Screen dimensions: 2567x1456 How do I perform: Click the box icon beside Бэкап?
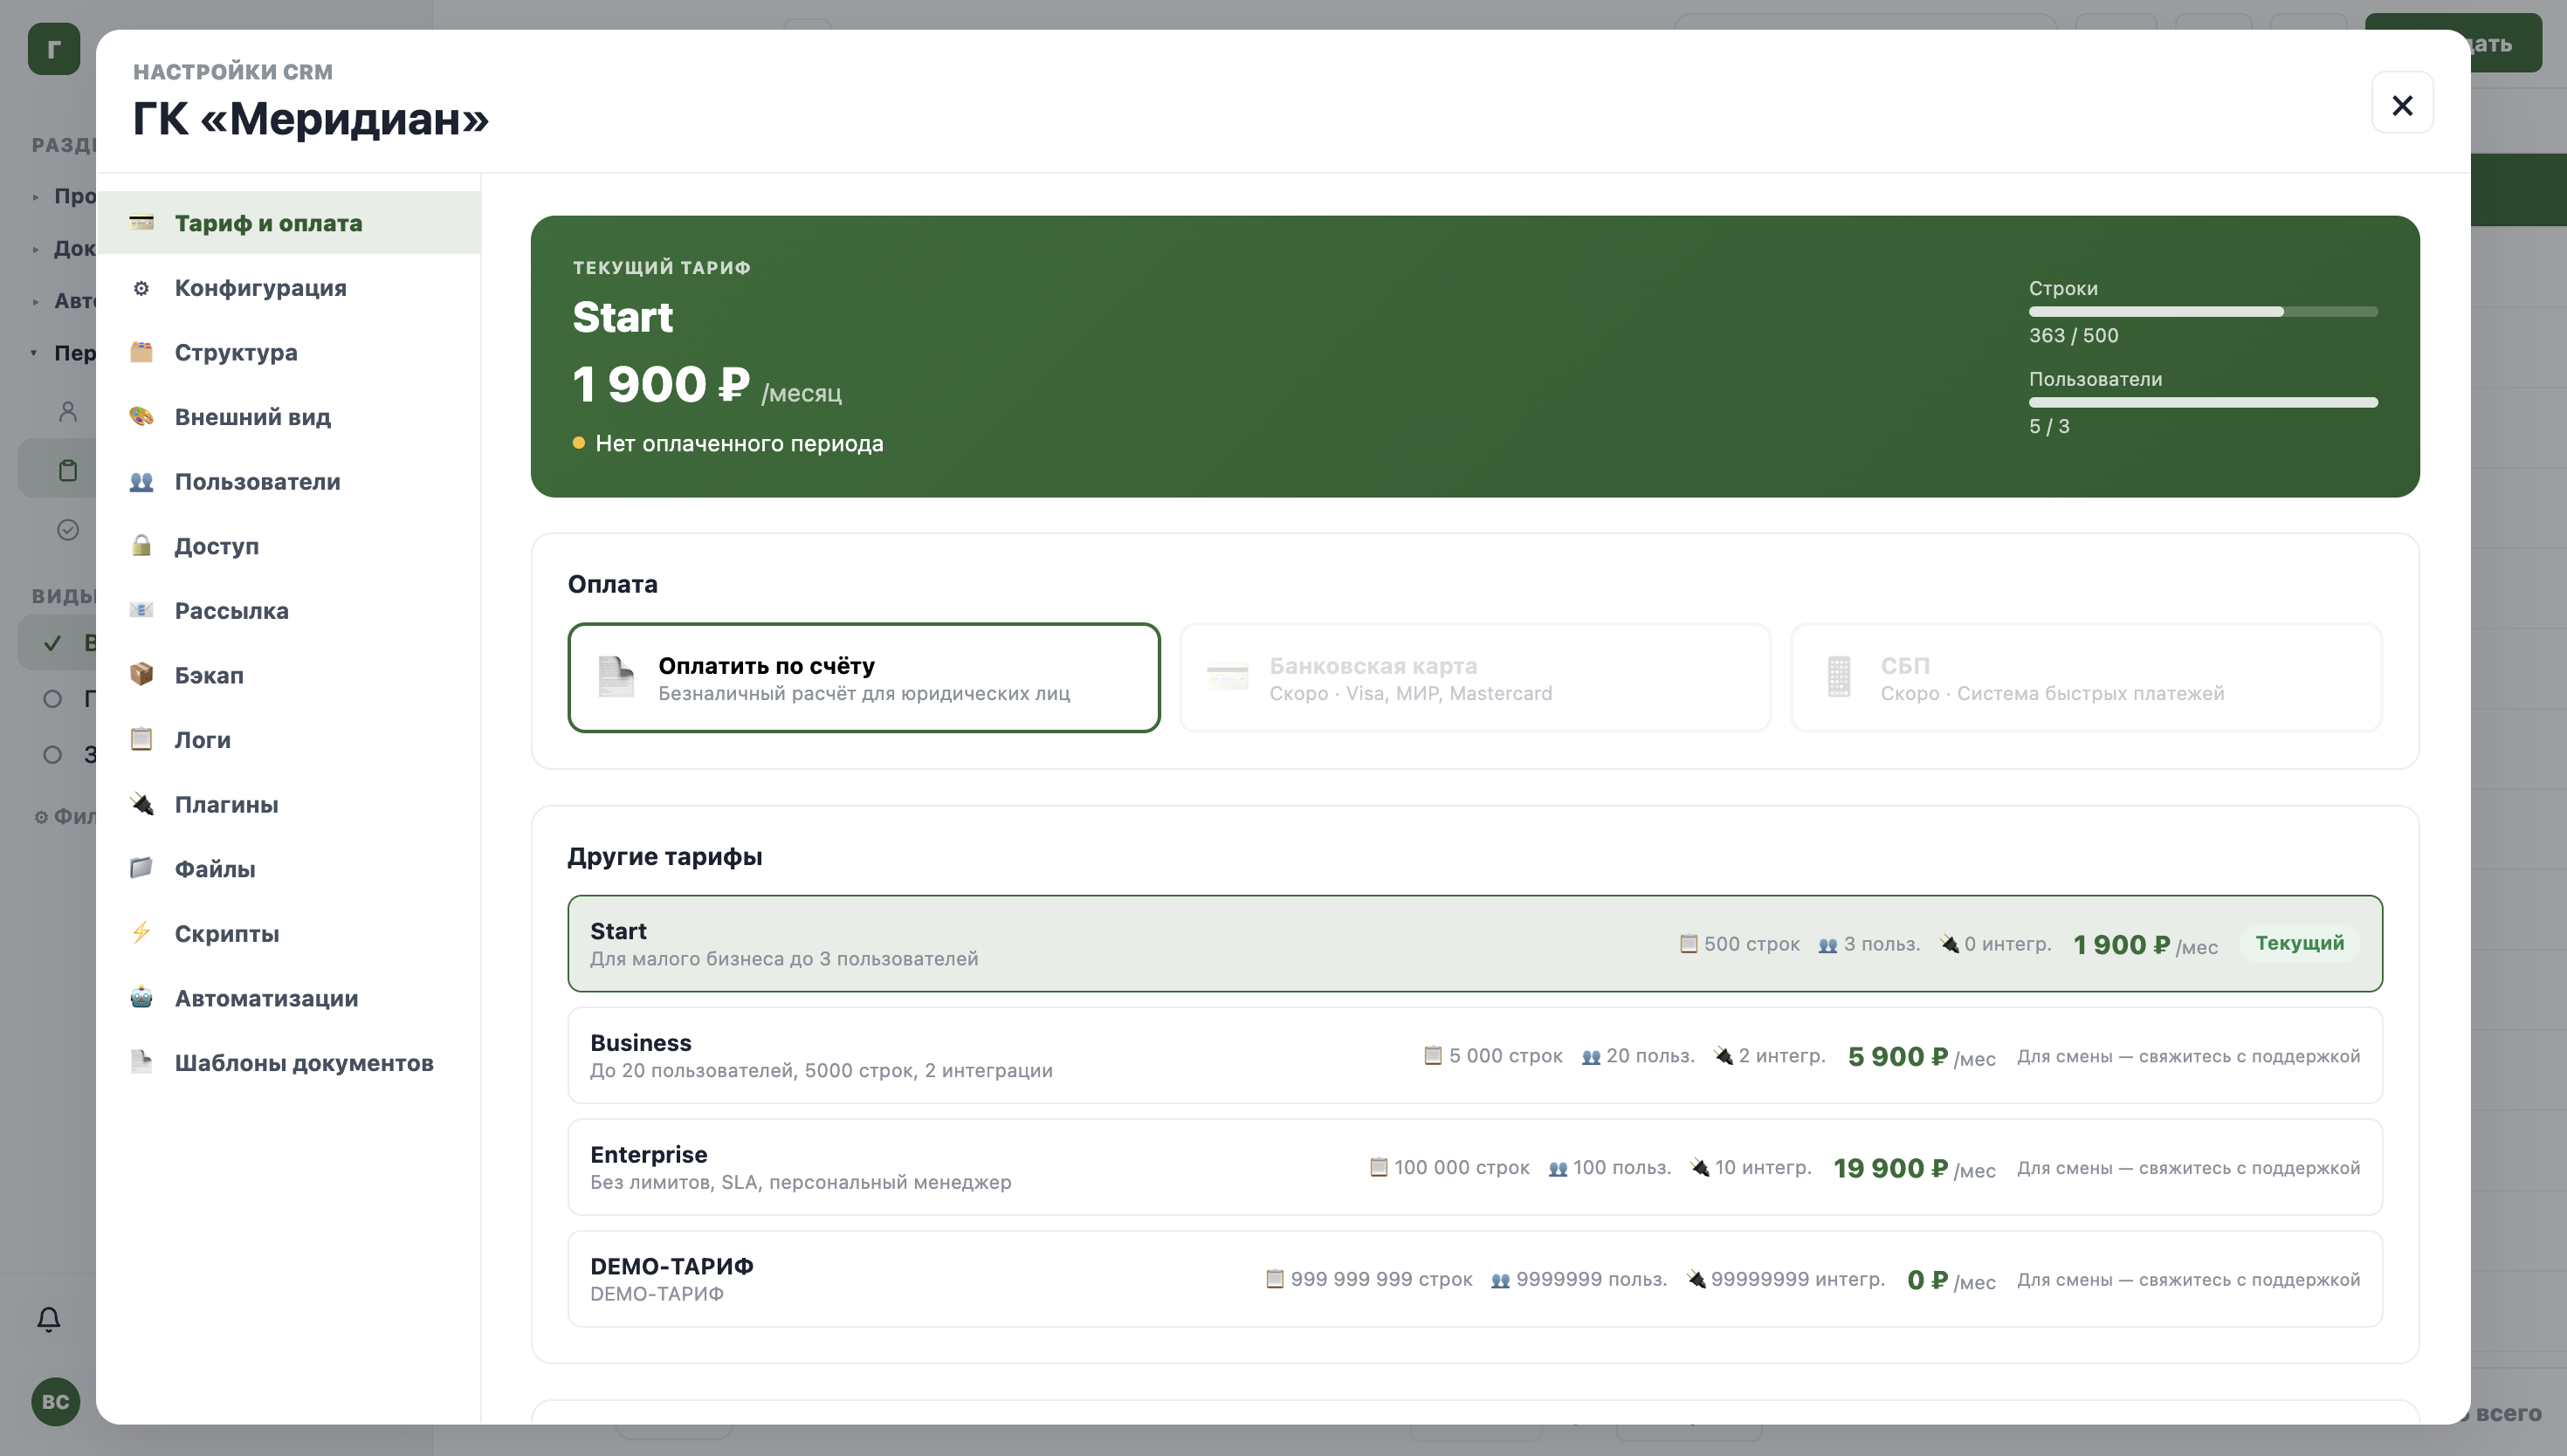pyautogui.click(x=141, y=675)
